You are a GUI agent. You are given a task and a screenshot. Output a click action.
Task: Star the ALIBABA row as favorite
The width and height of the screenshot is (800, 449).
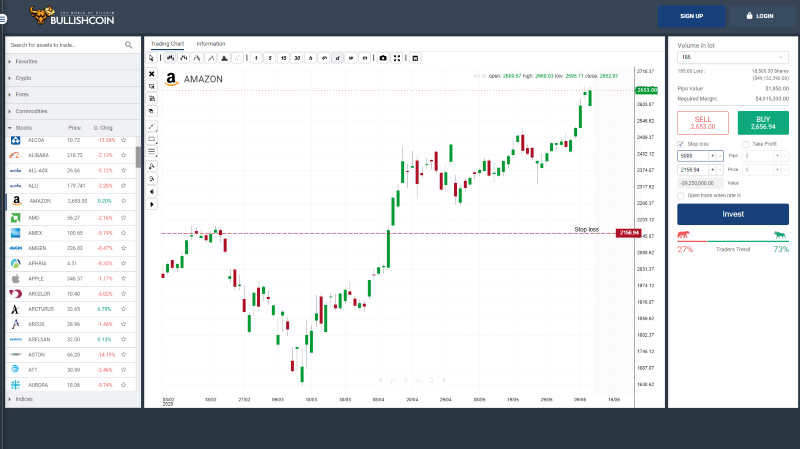pyautogui.click(x=123, y=155)
